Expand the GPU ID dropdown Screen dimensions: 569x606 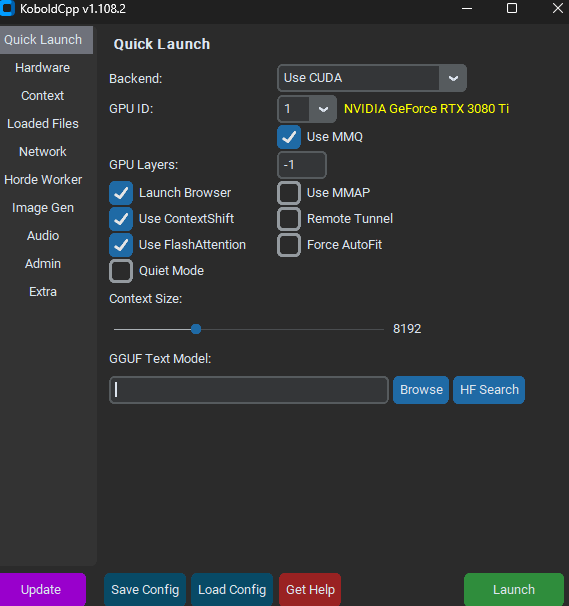point(323,109)
